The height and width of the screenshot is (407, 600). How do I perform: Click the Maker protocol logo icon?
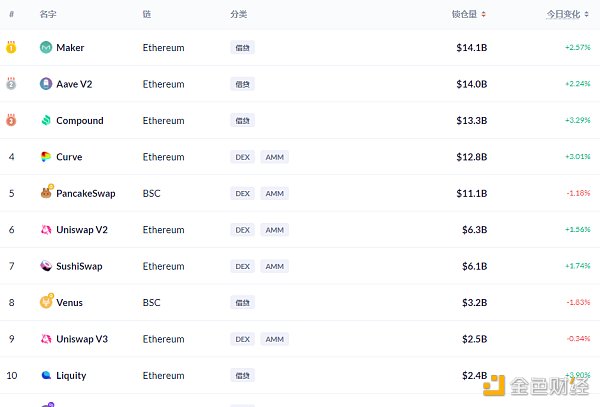point(46,48)
